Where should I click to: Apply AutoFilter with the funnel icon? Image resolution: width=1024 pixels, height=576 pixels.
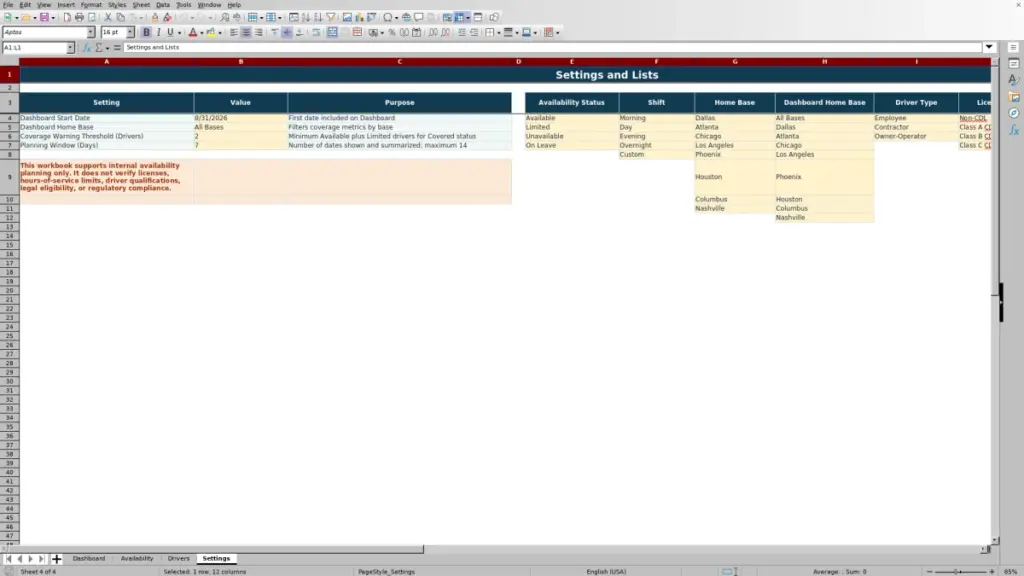point(330,18)
